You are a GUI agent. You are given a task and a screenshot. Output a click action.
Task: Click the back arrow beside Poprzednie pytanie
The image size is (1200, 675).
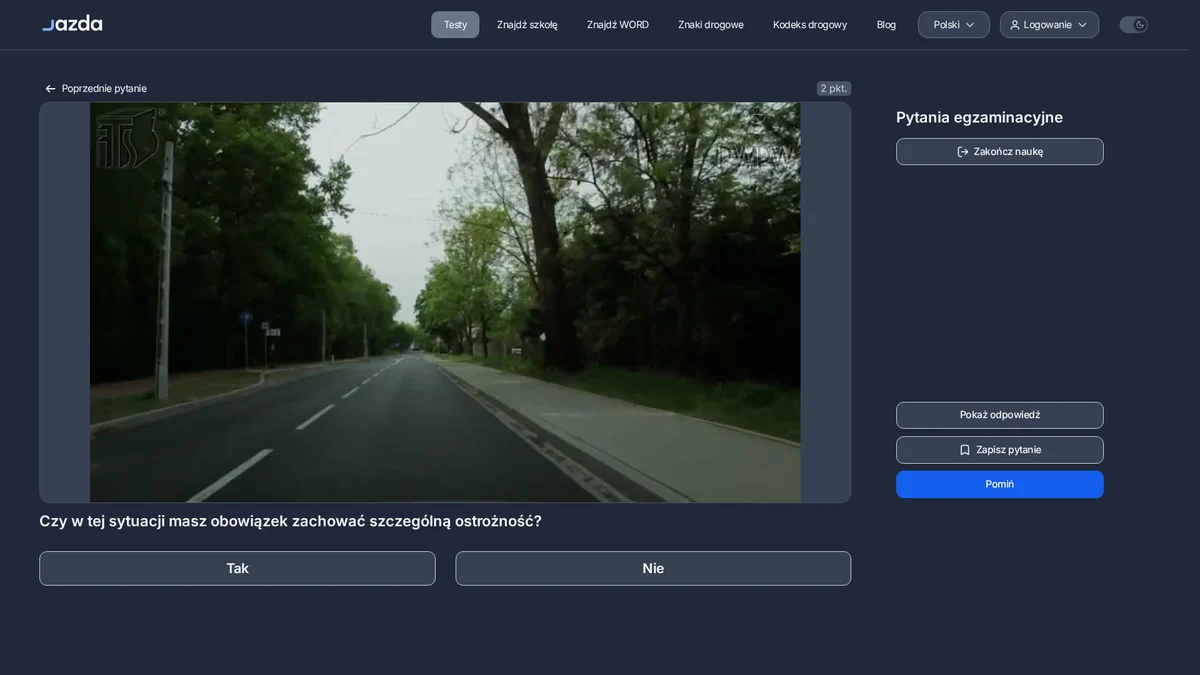coord(50,89)
